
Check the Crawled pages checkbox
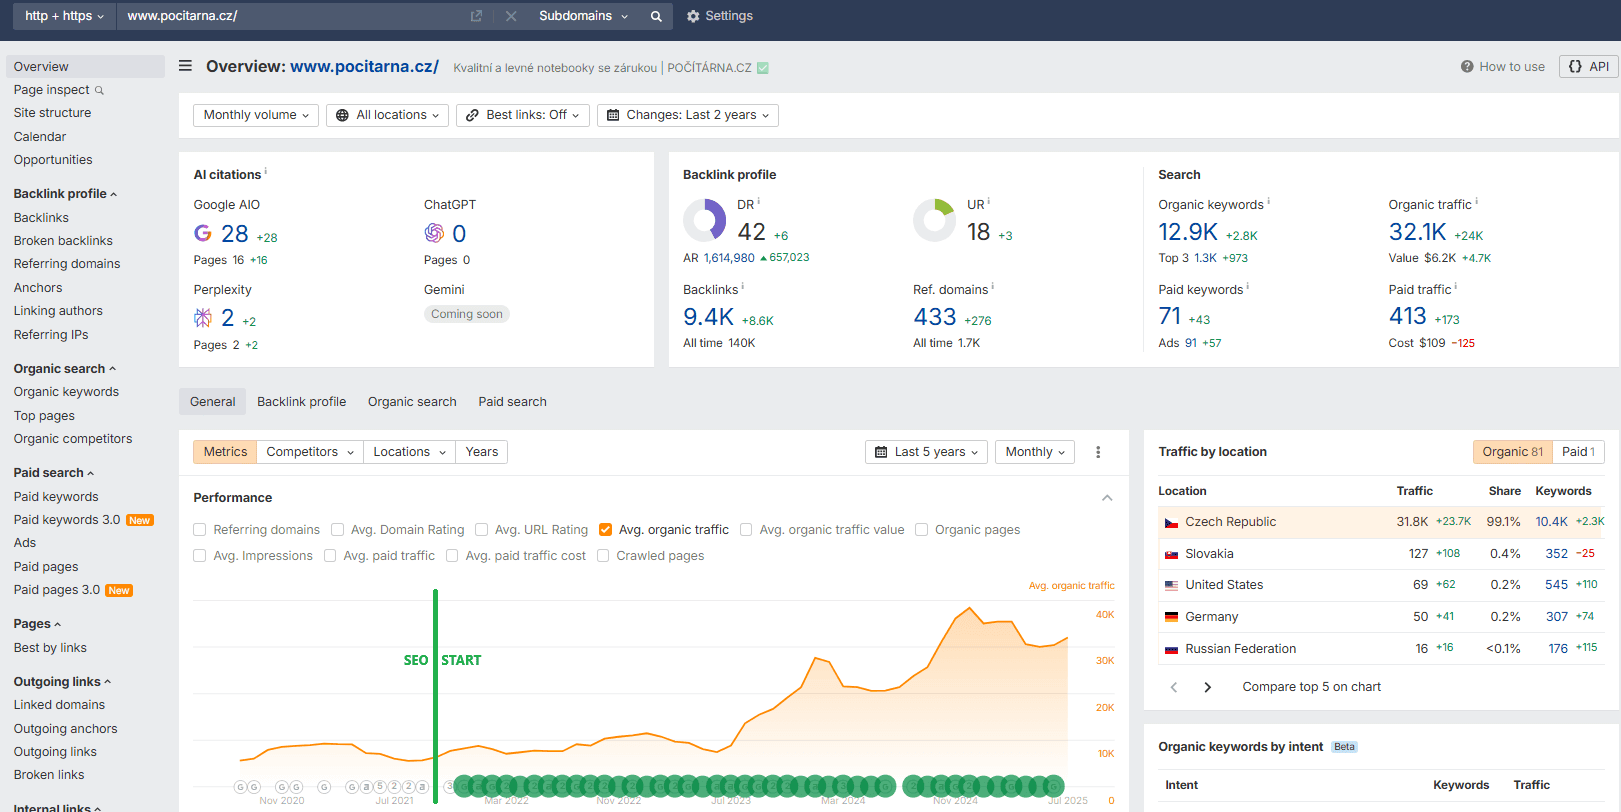pos(603,556)
